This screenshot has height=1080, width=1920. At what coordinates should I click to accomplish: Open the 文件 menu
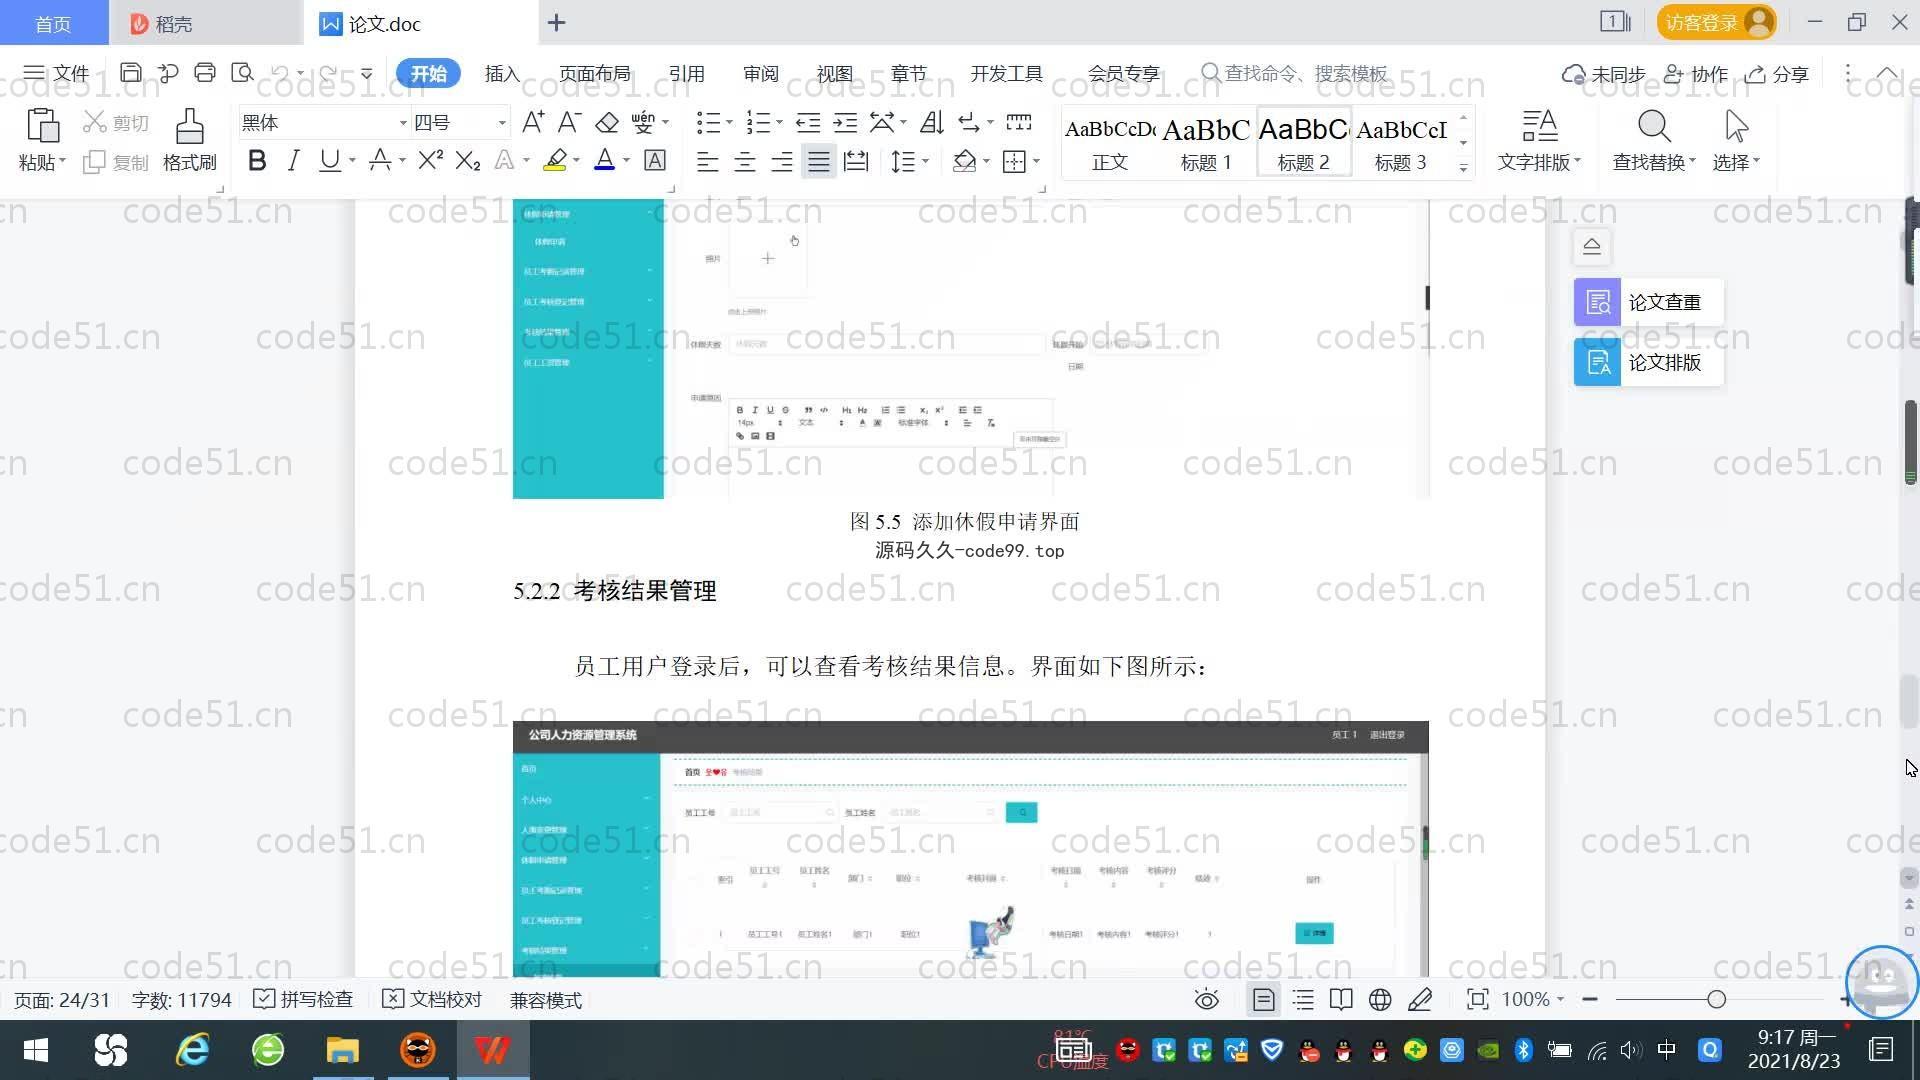click(x=56, y=73)
